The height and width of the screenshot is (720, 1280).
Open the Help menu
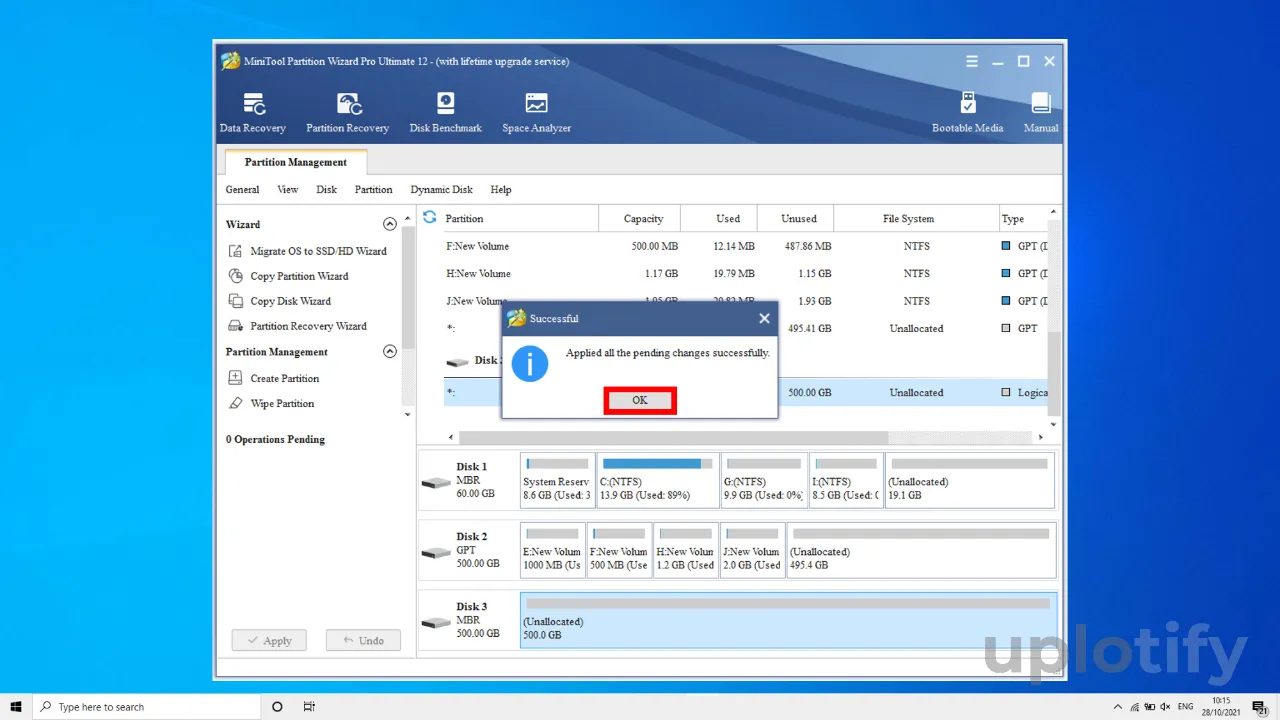pyautogui.click(x=501, y=189)
